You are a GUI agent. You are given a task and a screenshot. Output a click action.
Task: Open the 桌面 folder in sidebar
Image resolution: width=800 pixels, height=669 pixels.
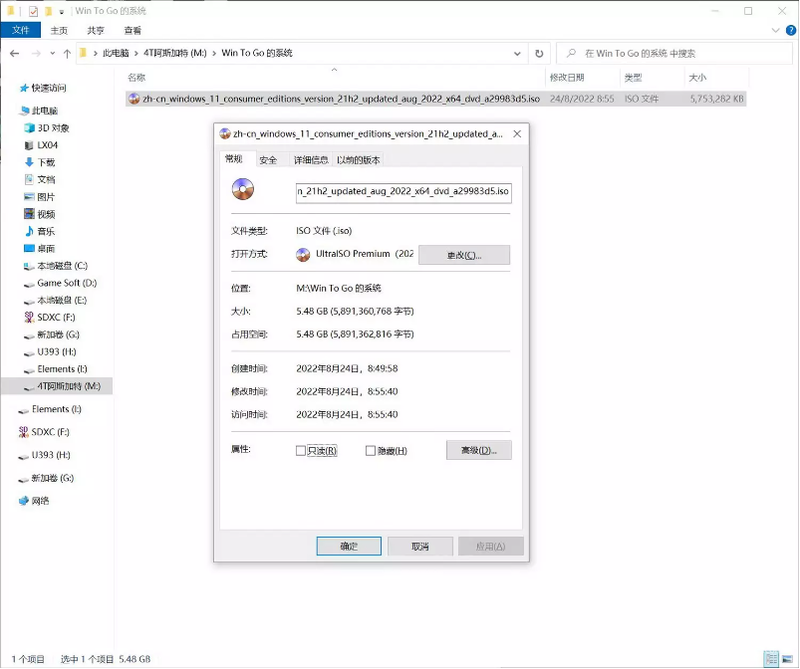tap(40, 249)
